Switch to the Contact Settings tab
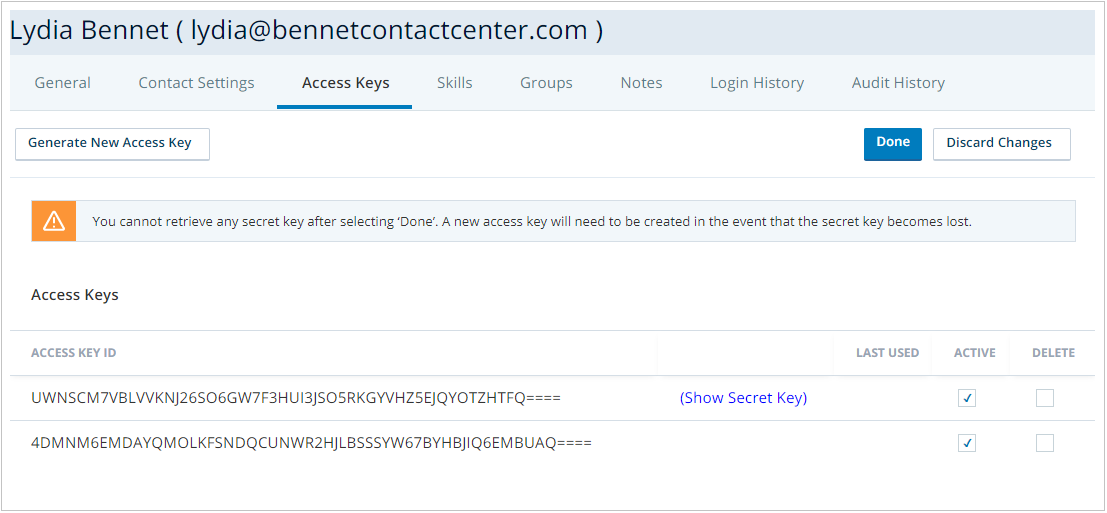Image resolution: width=1107 pixels, height=513 pixels. coord(196,83)
